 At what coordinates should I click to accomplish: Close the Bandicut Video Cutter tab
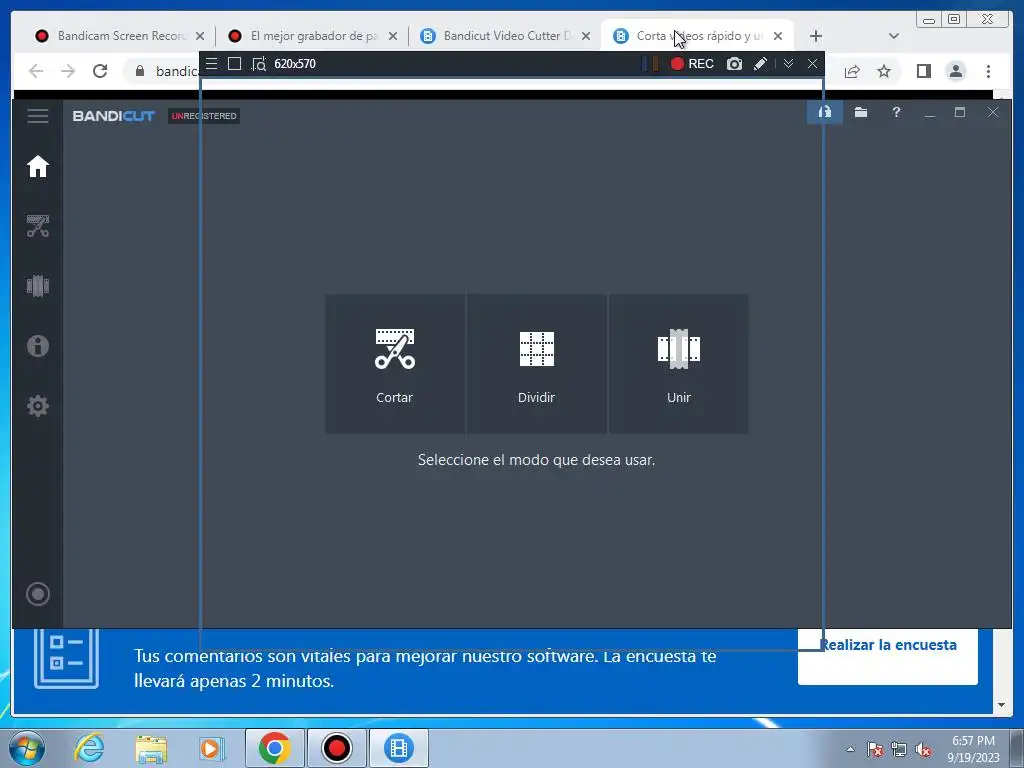586,36
